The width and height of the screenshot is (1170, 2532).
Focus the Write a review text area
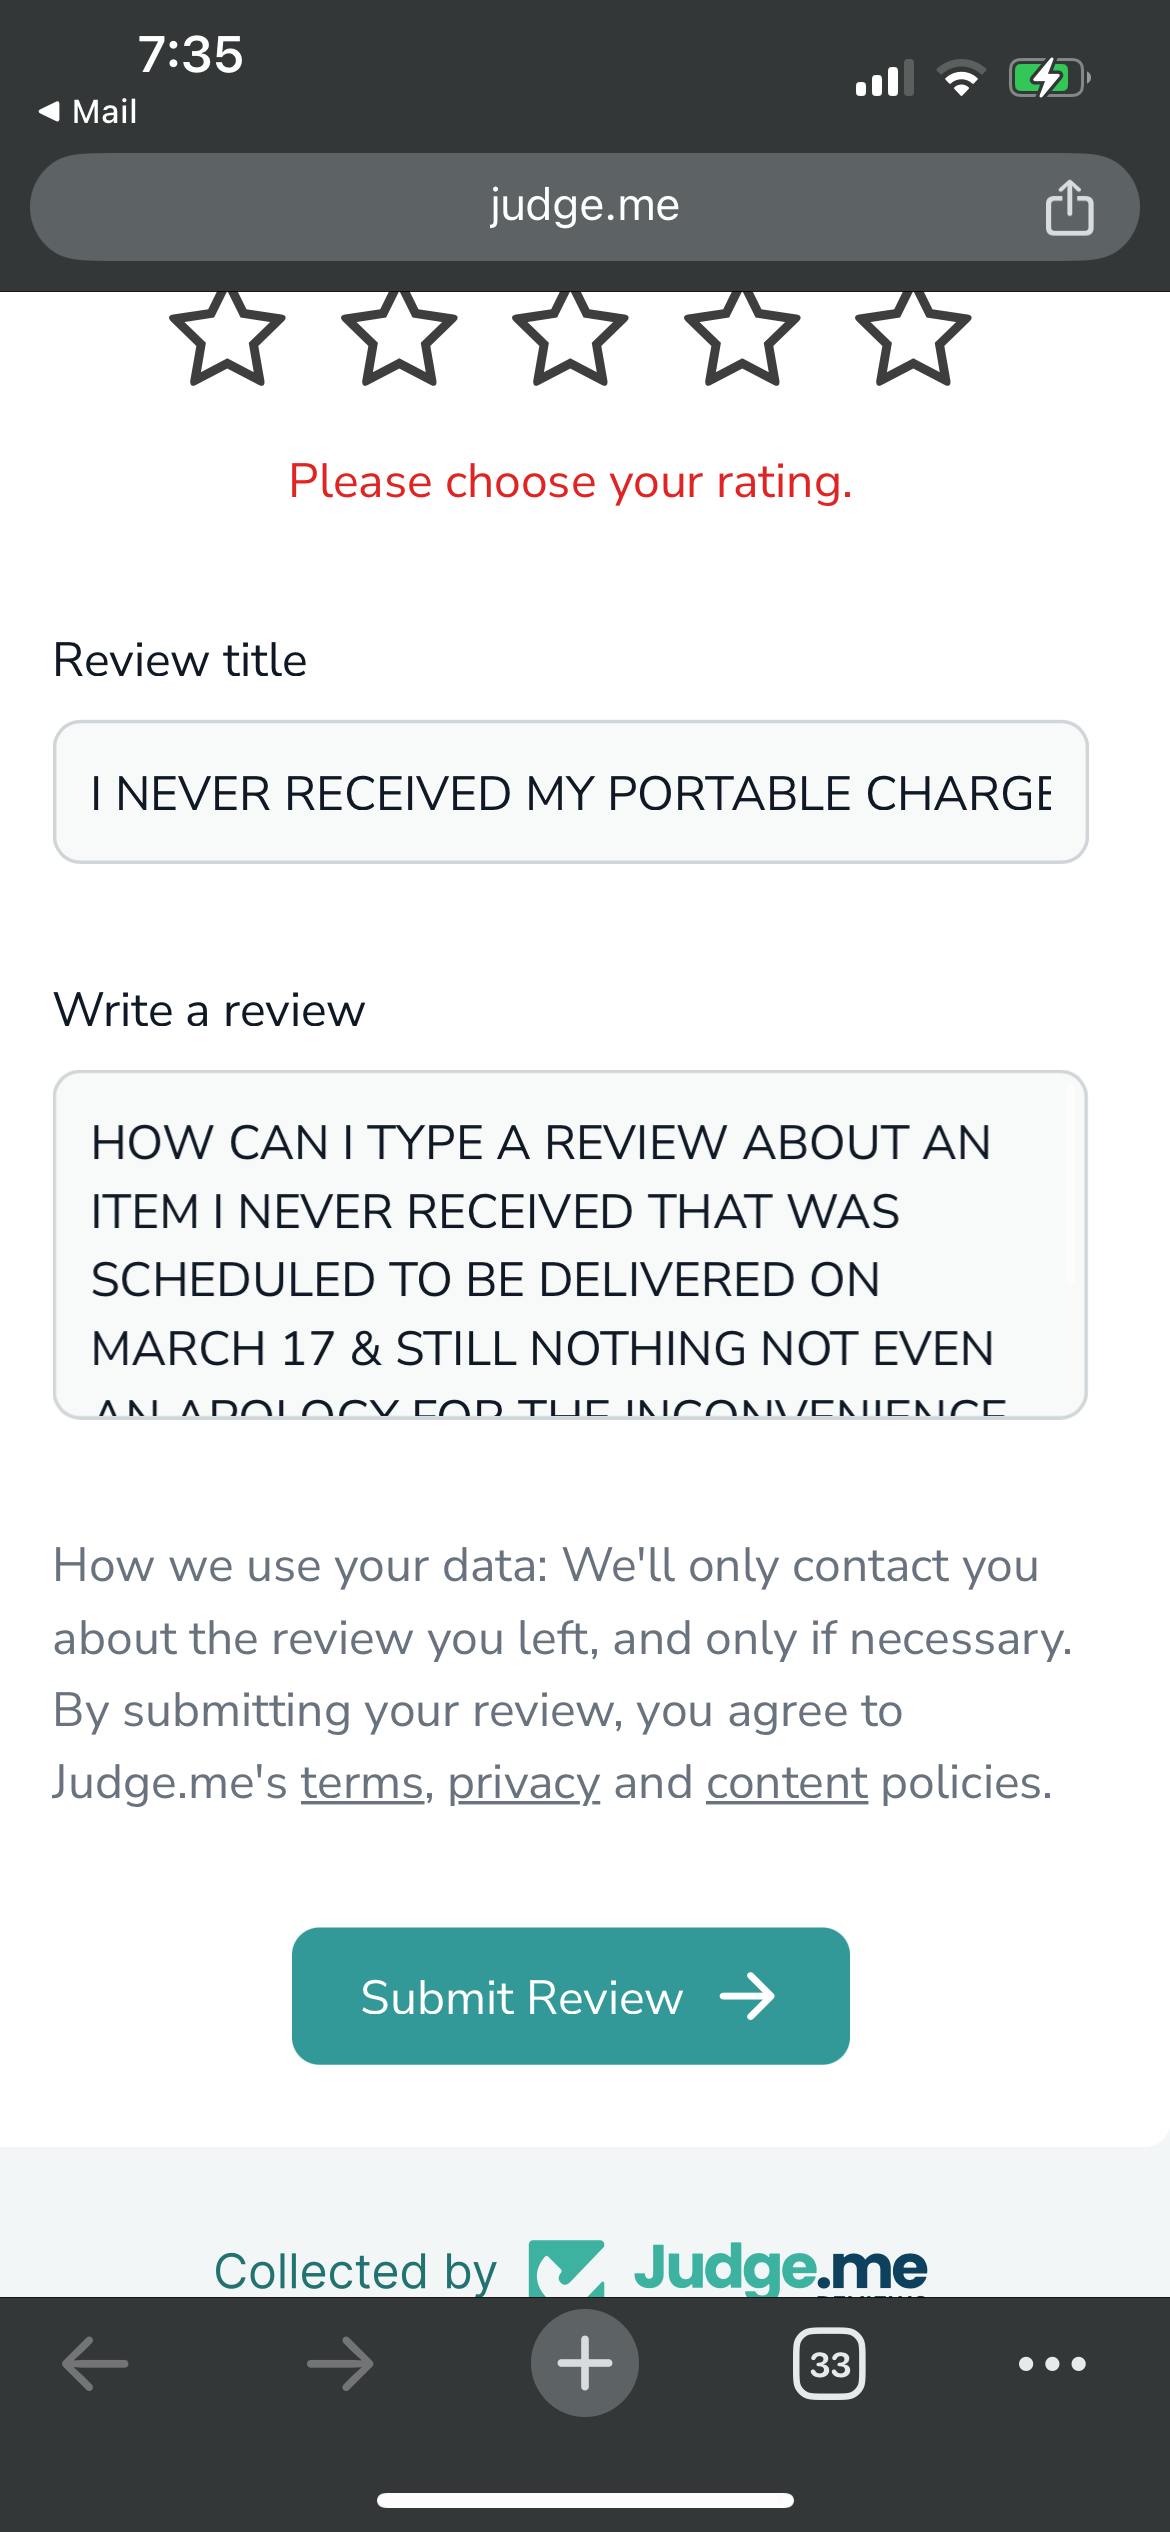click(x=570, y=1244)
